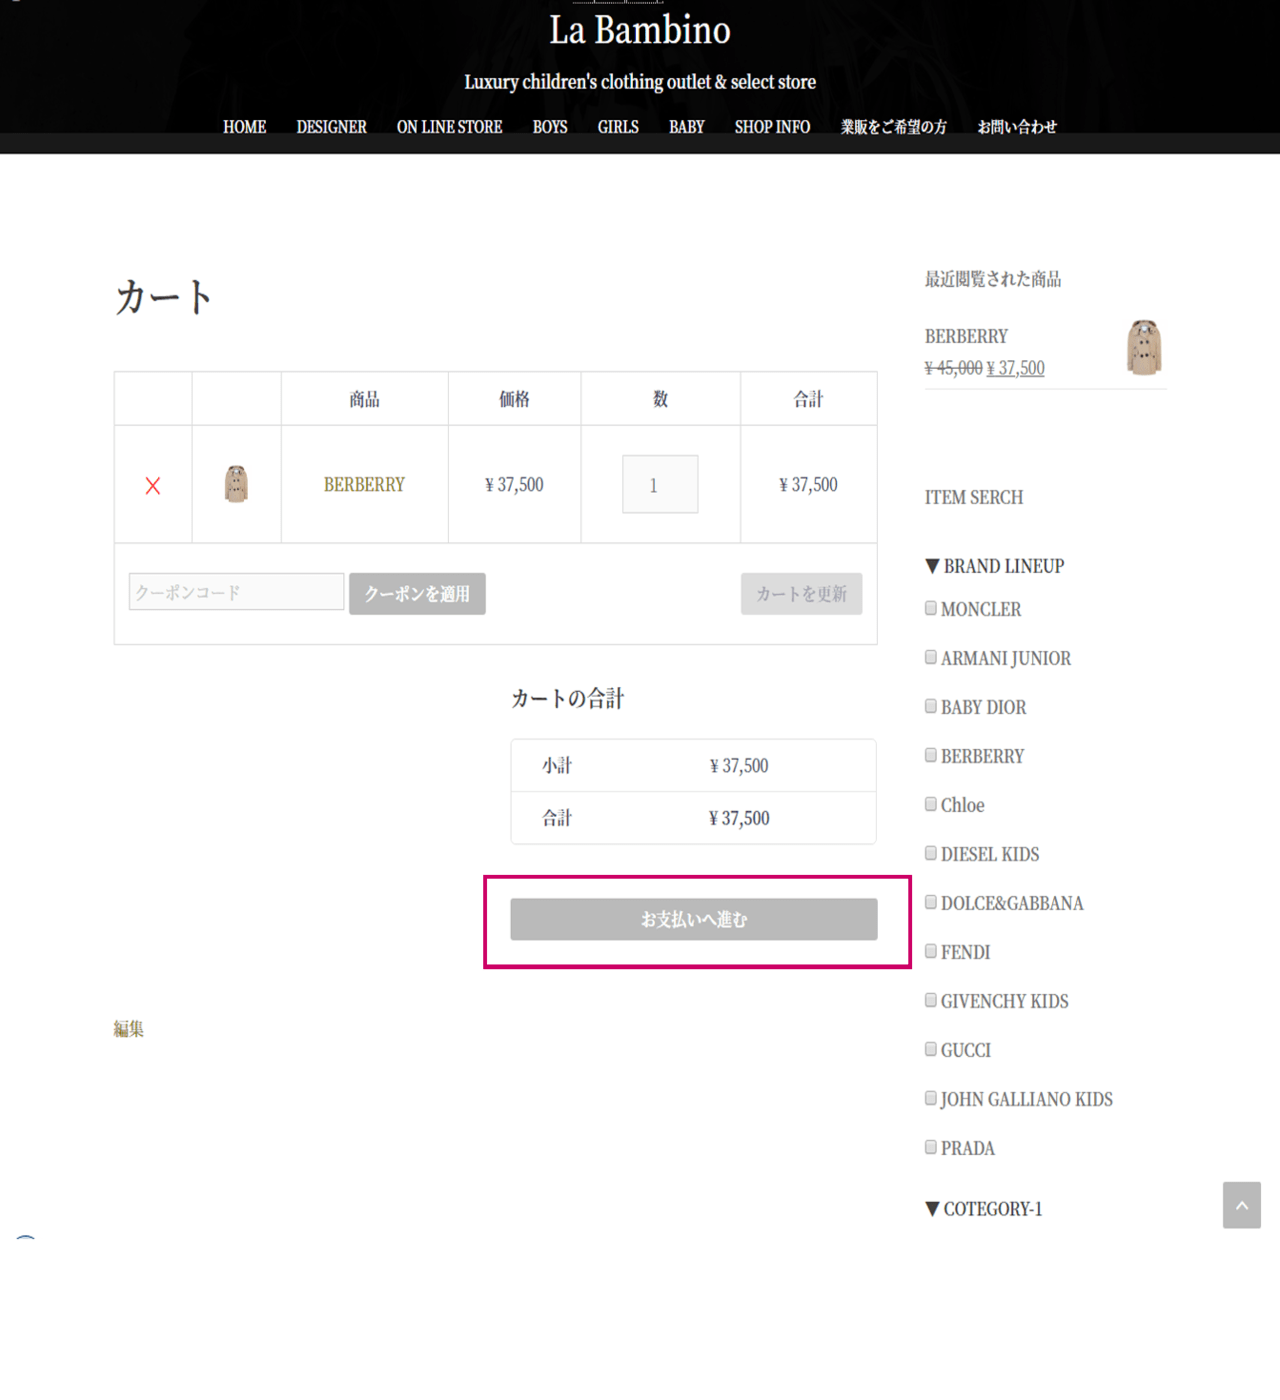Check the BERBERRY brand filter checkbox
Screen dimensions: 1280x1400
(x=931, y=755)
